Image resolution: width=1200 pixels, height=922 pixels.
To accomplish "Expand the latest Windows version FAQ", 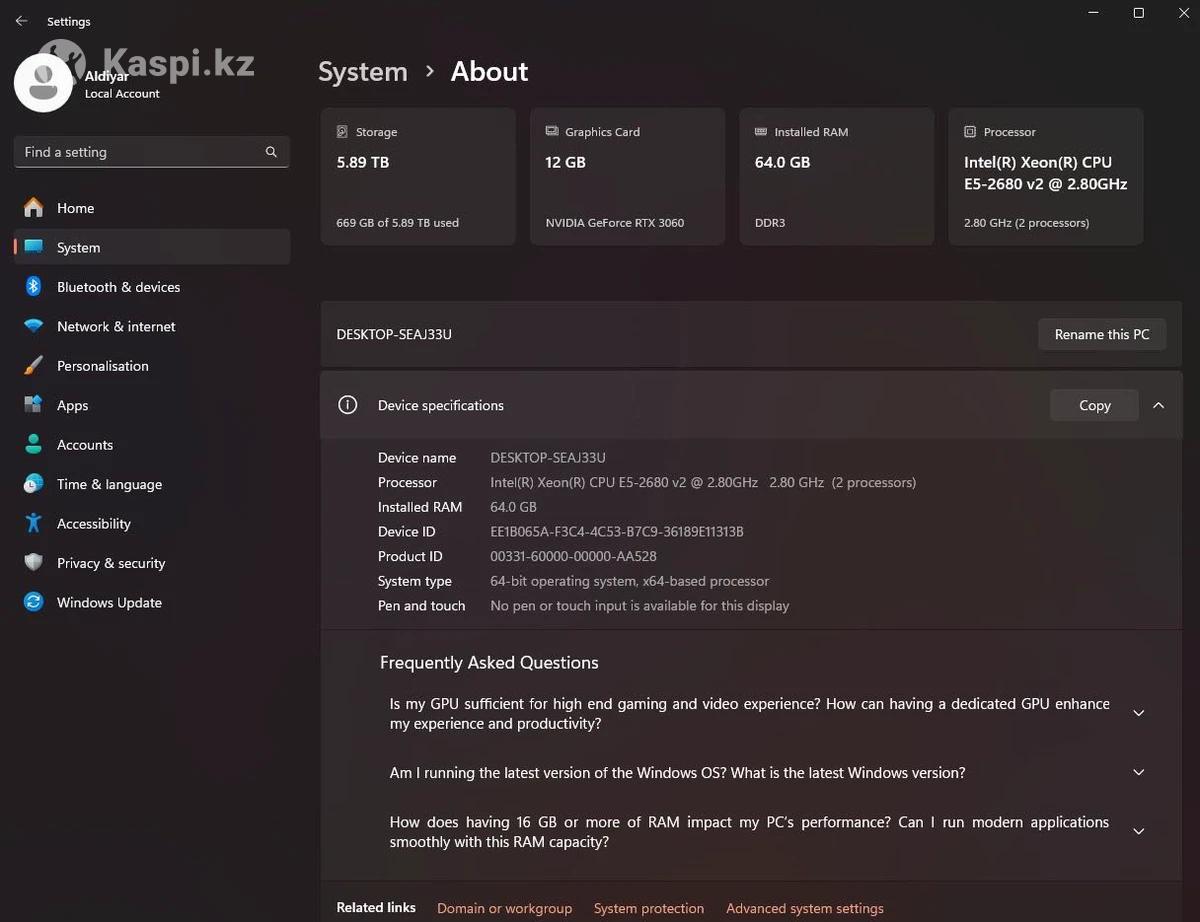I will [x=1138, y=772].
